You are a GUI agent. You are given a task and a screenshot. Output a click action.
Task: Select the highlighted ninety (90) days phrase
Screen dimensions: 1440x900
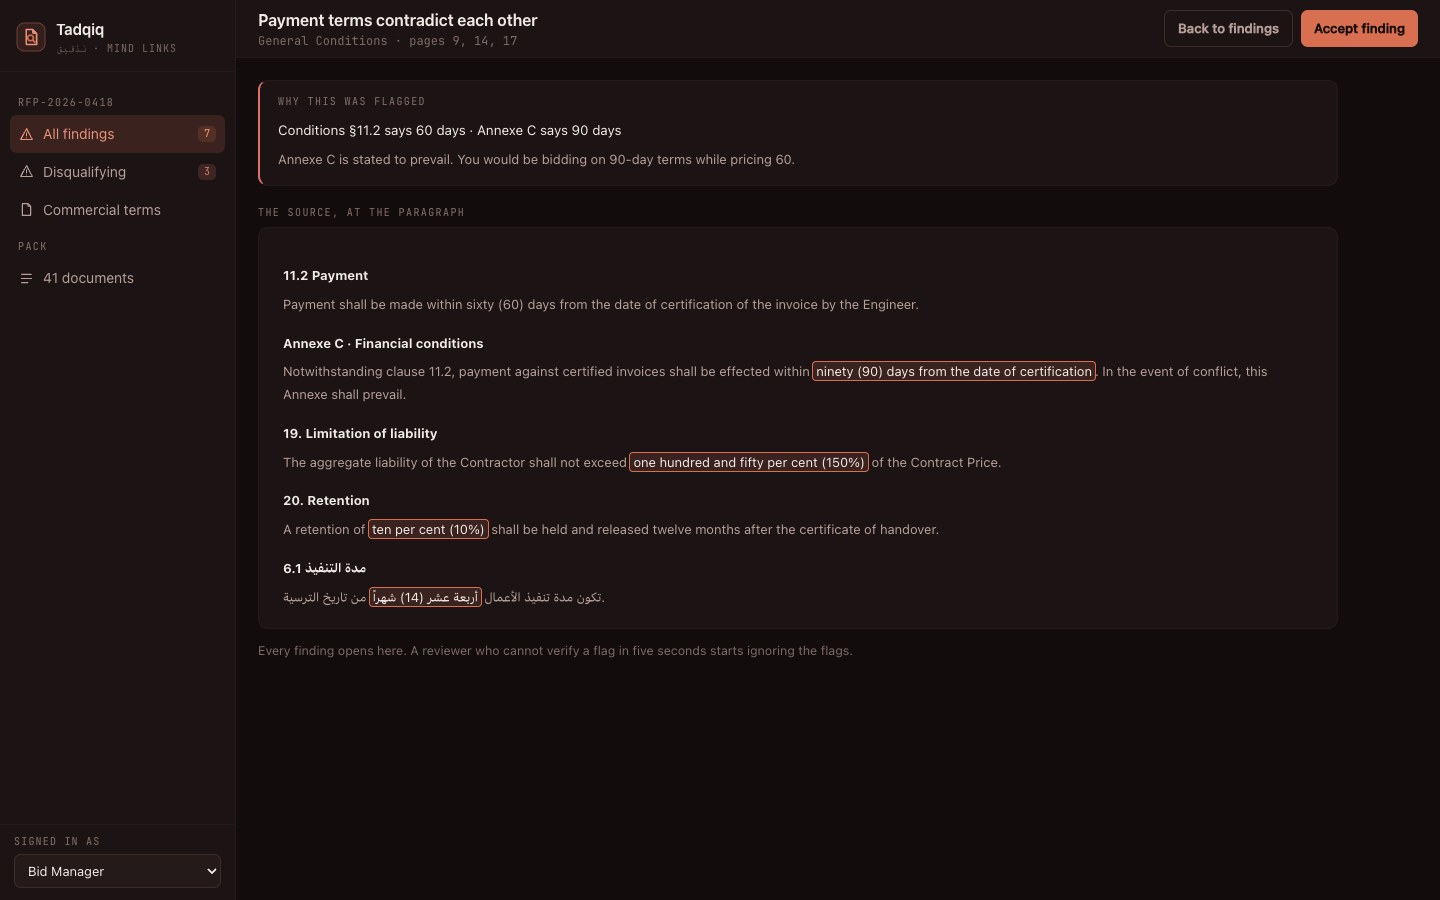point(954,371)
